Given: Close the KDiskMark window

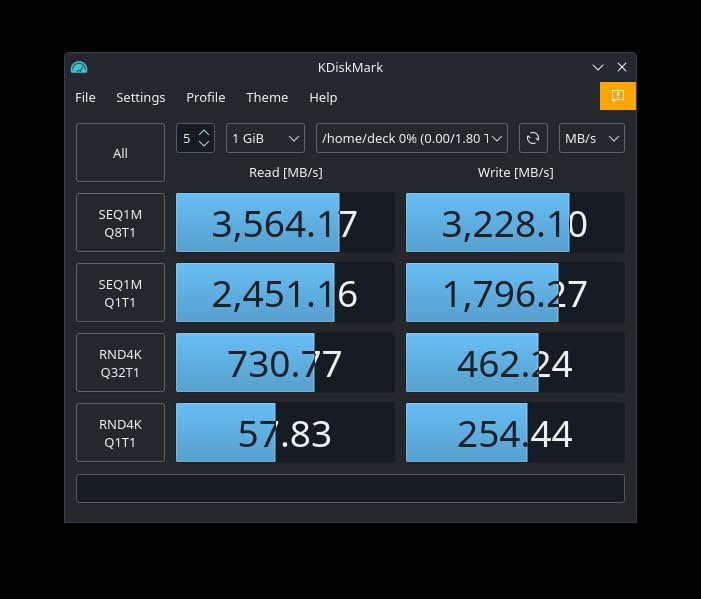Looking at the screenshot, I should coord(622,67).
